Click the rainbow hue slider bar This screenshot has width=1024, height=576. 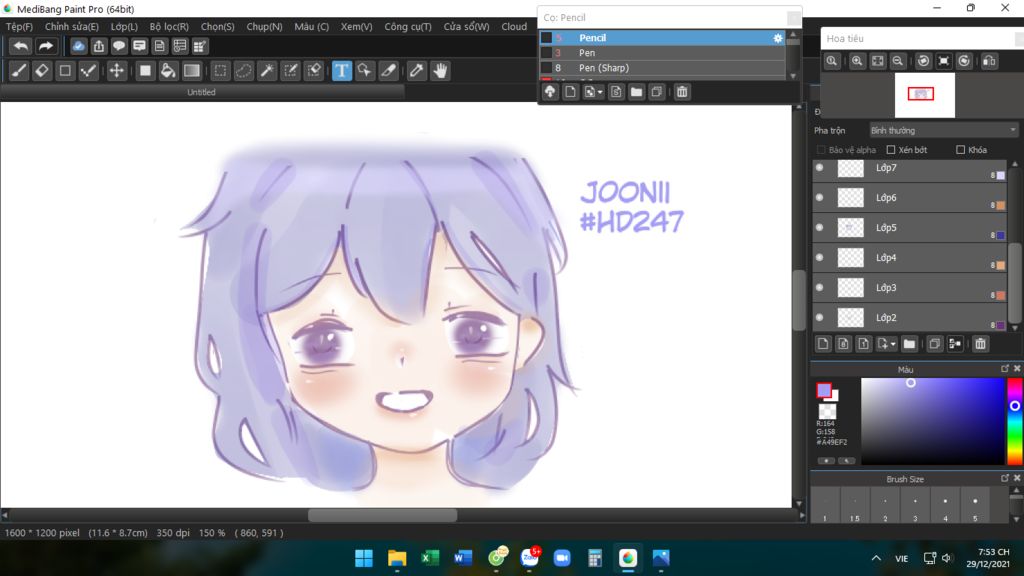1015,421
